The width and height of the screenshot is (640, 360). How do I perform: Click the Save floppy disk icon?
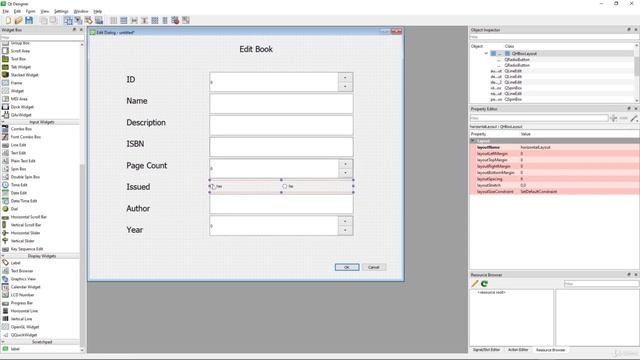[x=29, y=20]
